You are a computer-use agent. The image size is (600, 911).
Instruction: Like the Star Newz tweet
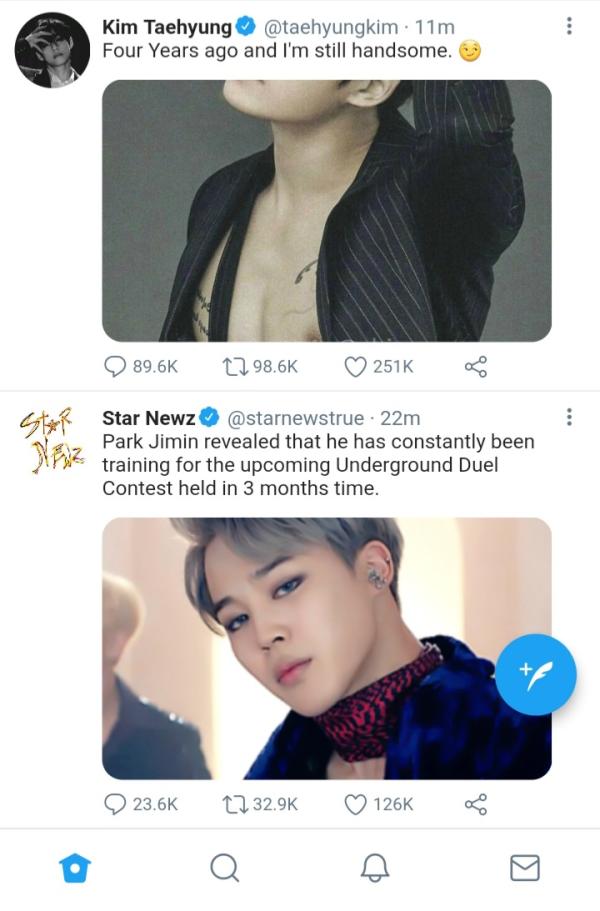[355, 804]
